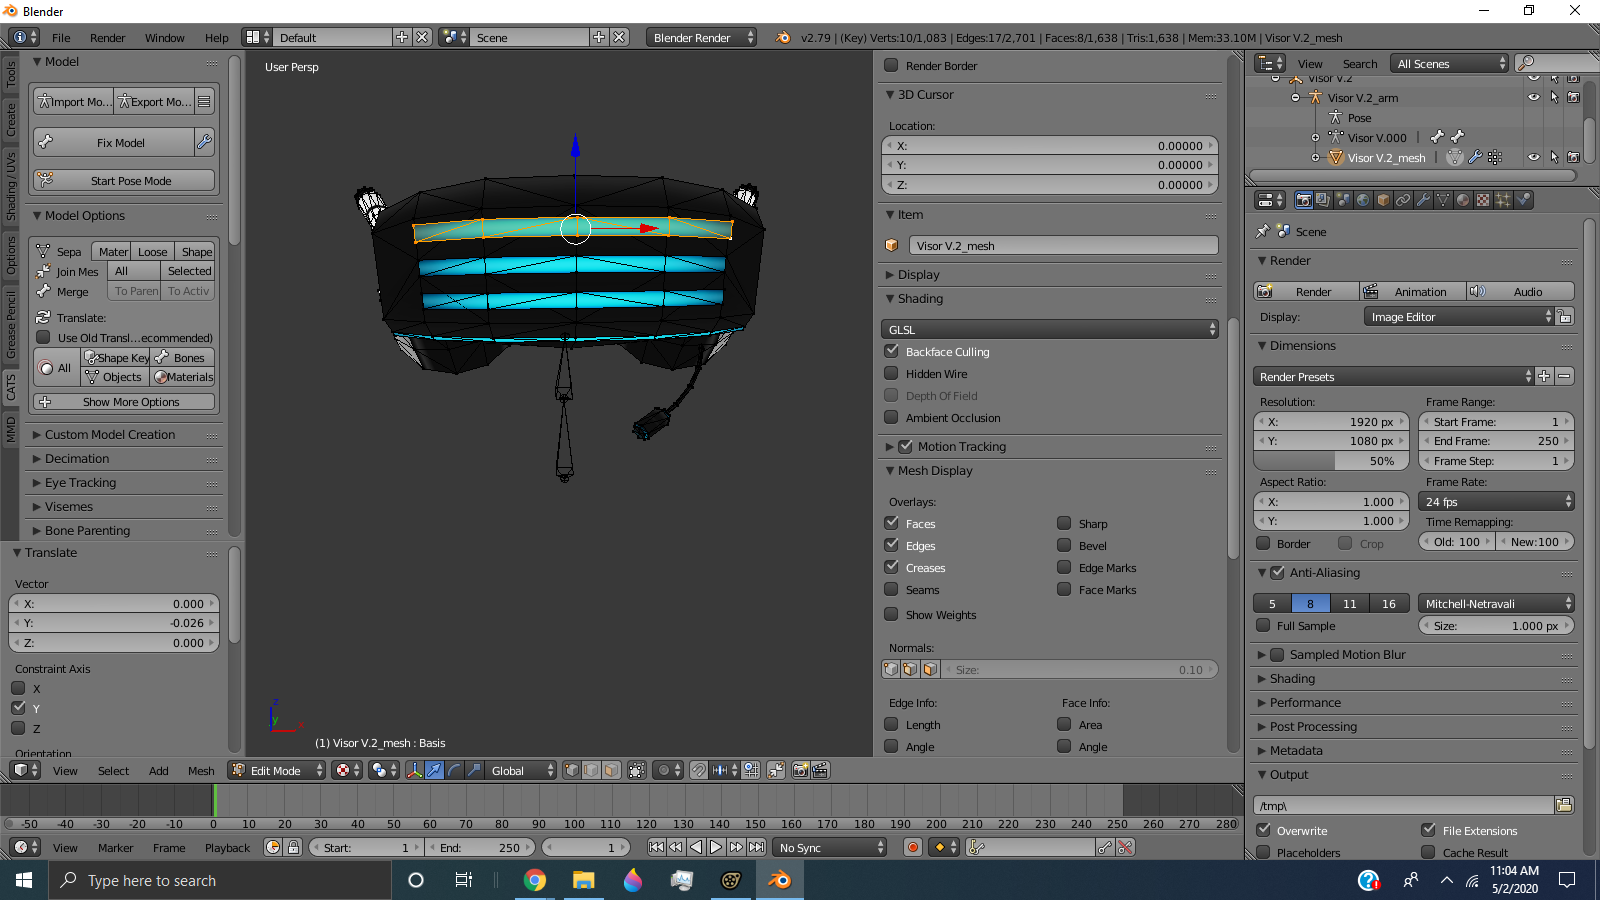Enable the rotate manipulator arc icon
Screen dimensions: 1600x900
click(454, 770)
